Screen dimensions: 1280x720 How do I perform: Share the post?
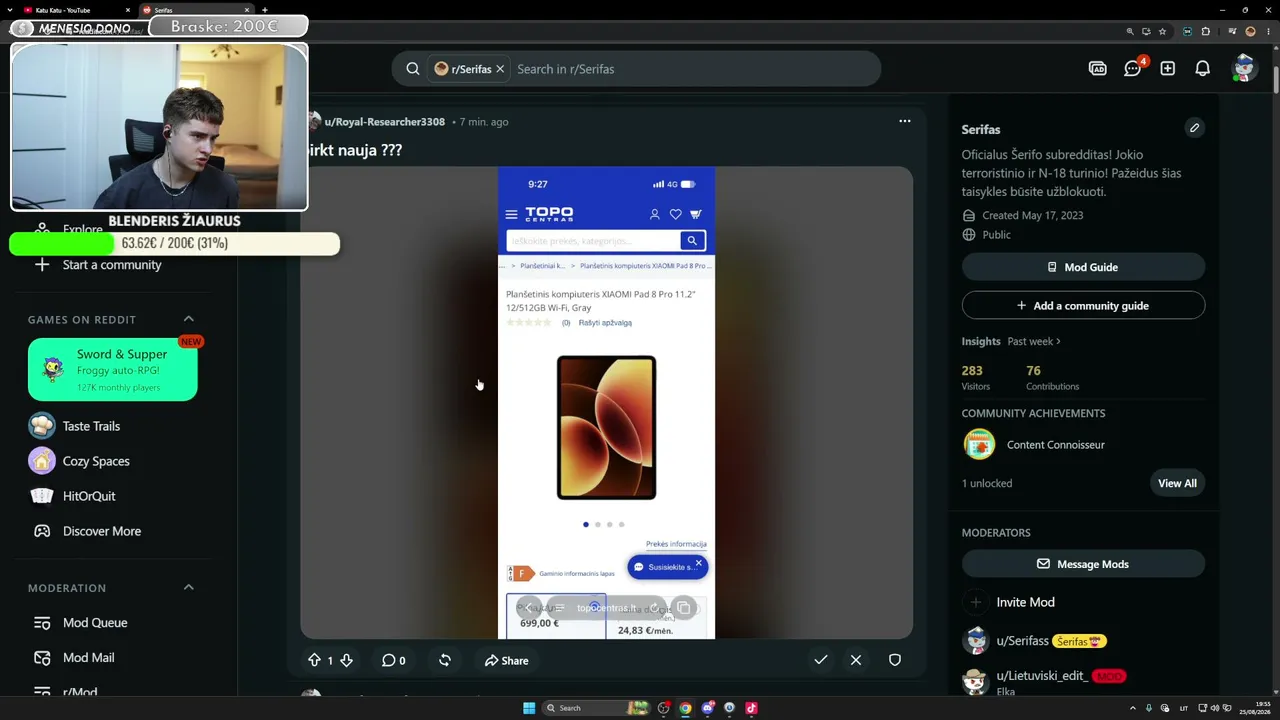(x=506, y=660)
